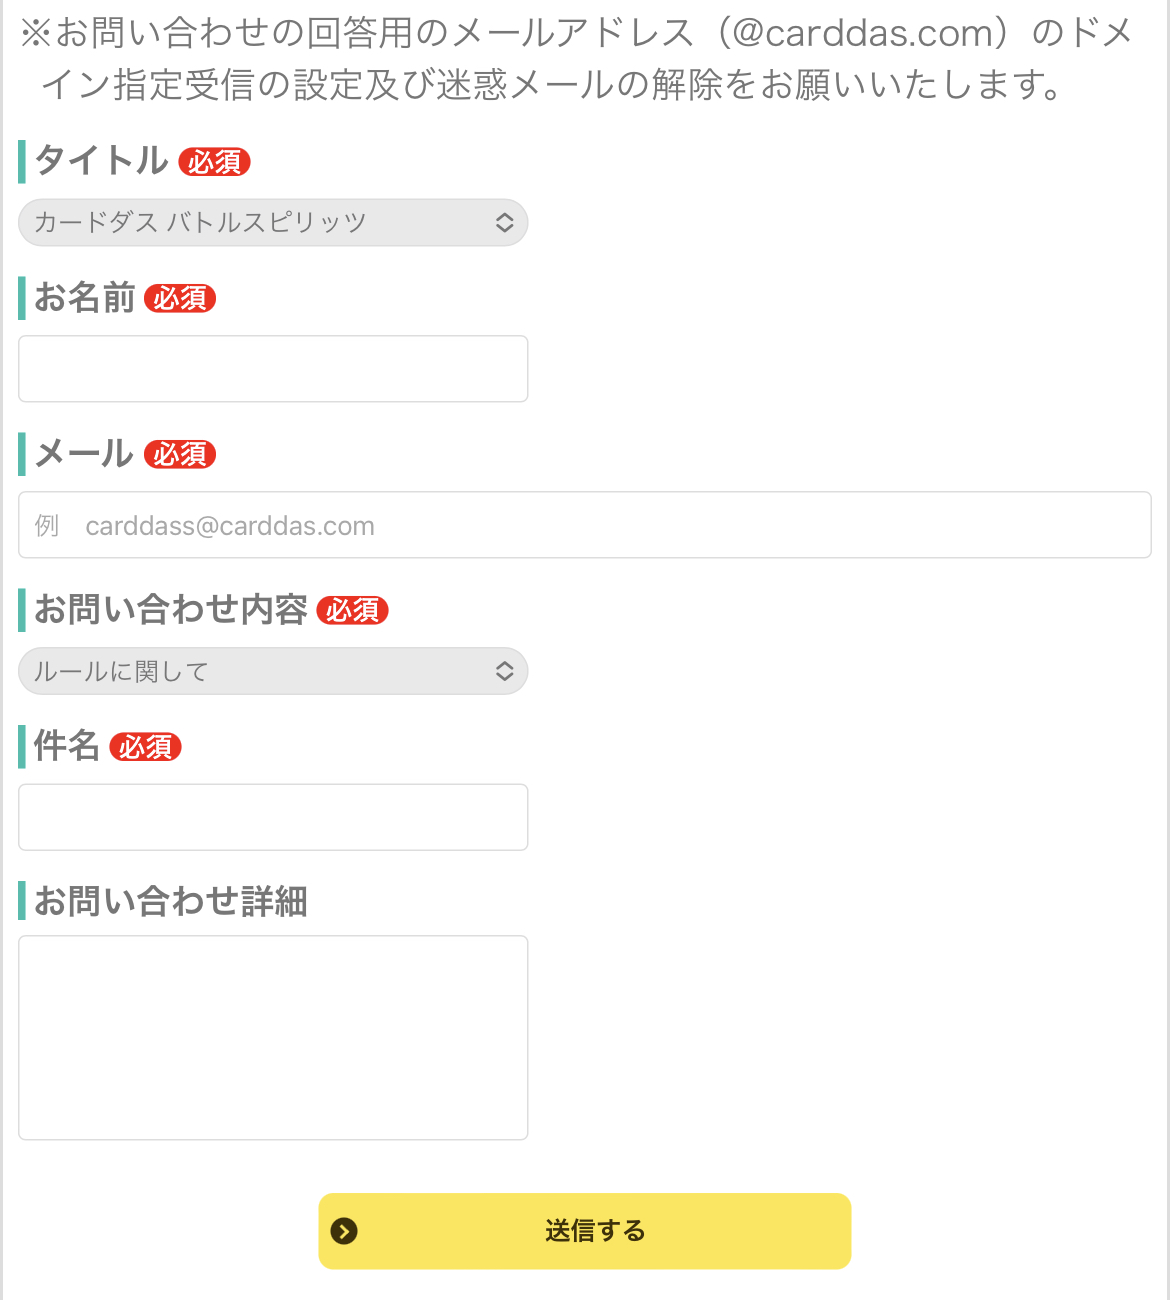
Task: Submit the form with the 送信する button
Action: coord(594,1231)
